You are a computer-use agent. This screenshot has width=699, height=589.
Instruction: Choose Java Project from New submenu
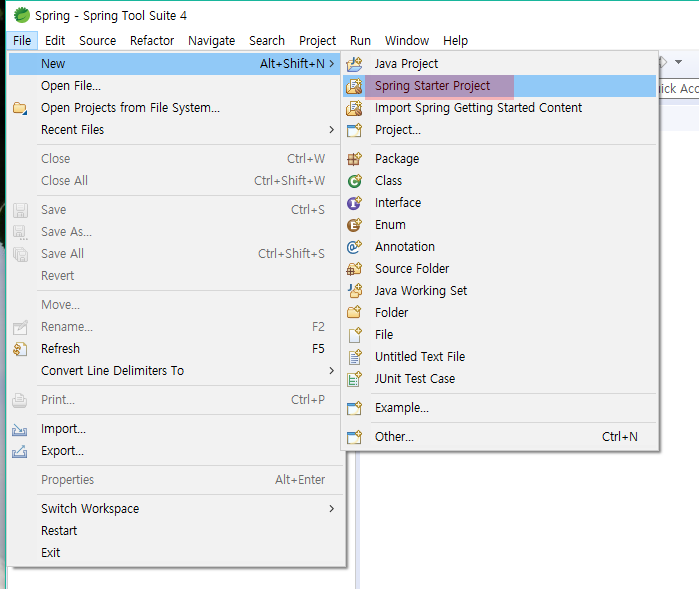pos(500,64)
